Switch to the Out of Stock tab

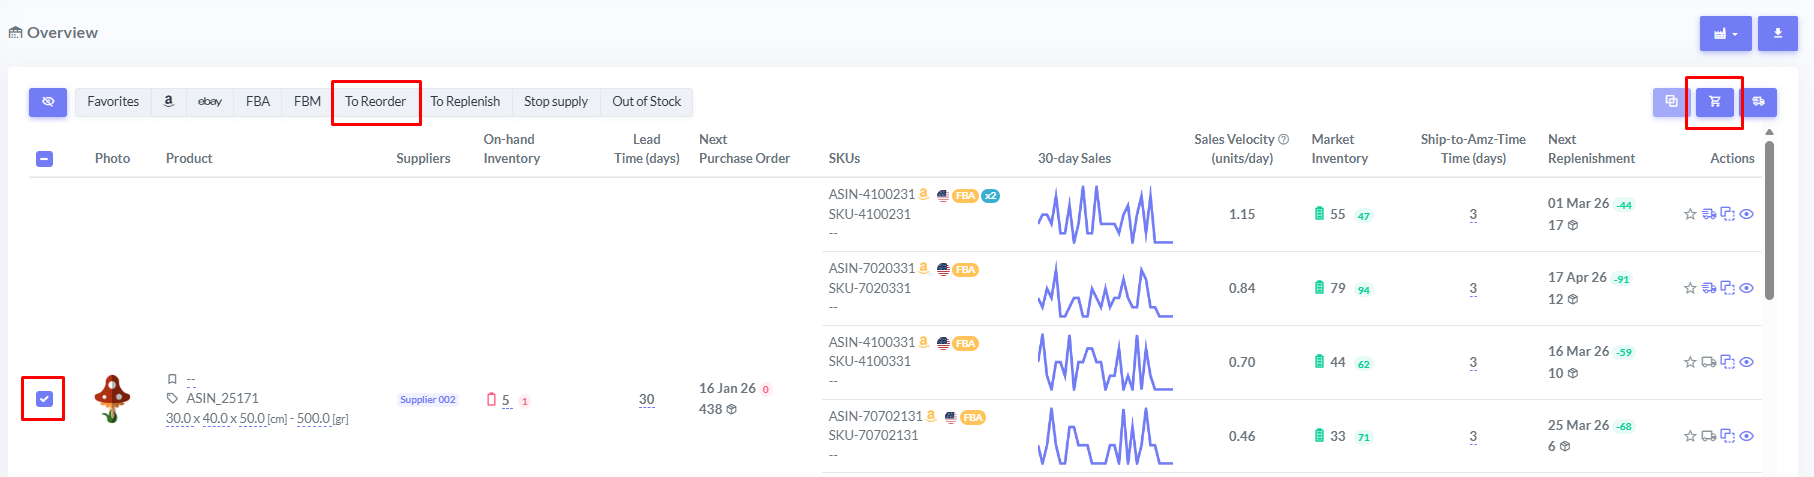(646, 102)
